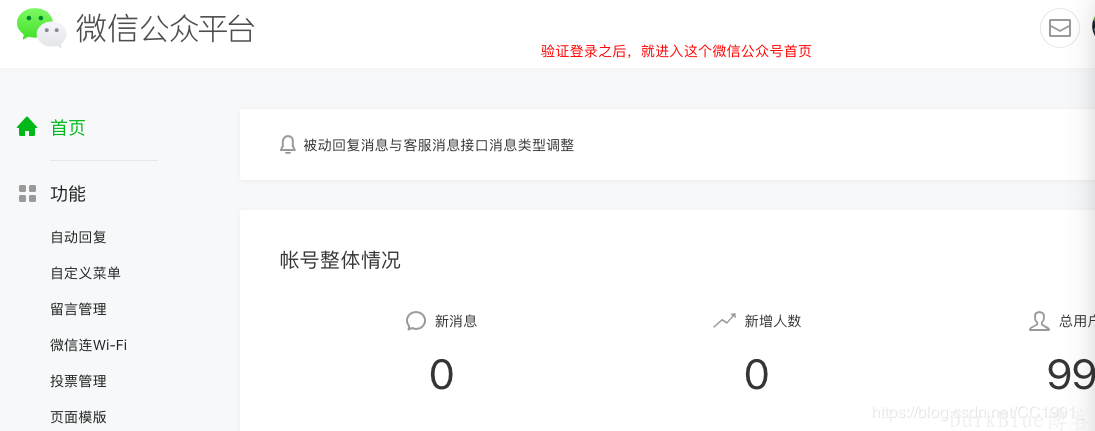Image resolution: width=1095 pixels, height=431 pixels.
Task: Select 投票管理 from sidebar
Action: (78, 381)
